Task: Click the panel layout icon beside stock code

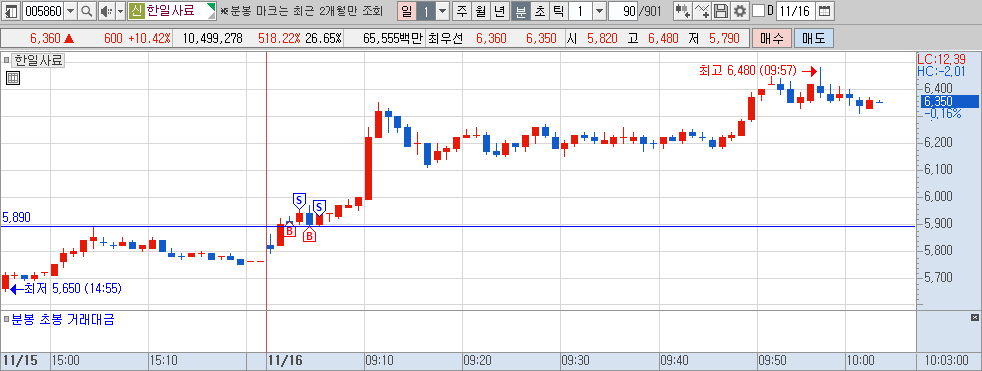Action: 11,11
